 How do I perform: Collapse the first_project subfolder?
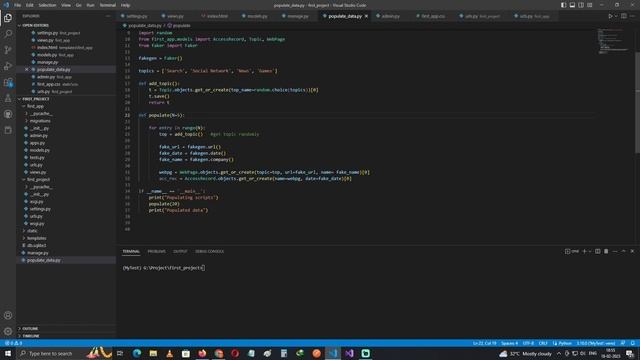[38, 180]
